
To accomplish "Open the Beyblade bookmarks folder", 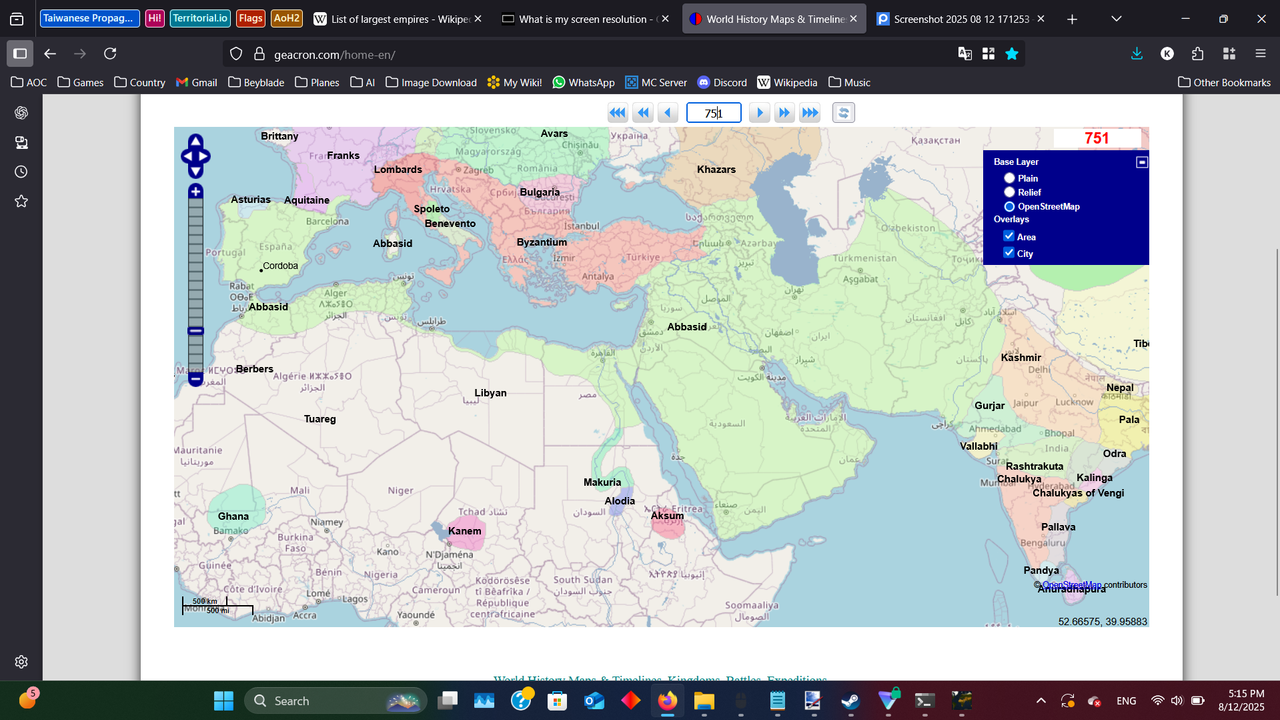I will tap(256, 82).
